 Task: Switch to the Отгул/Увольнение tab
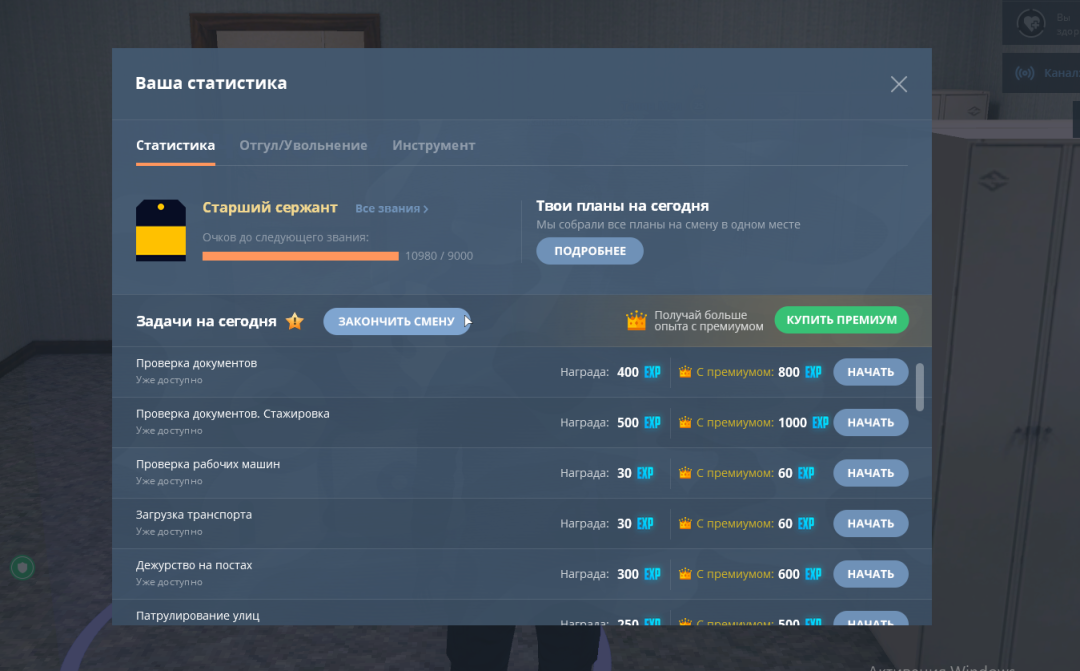(x=303, y=145)
